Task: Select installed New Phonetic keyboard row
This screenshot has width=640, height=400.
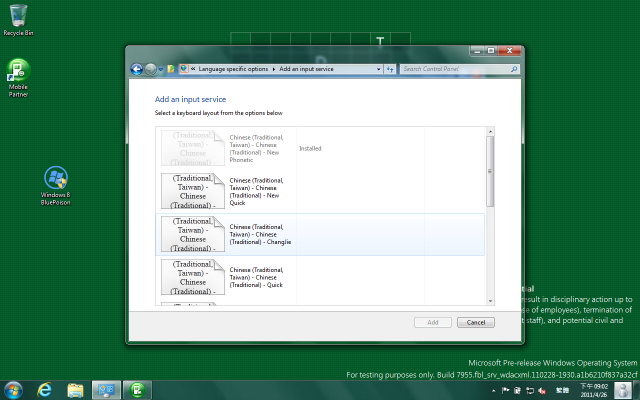Action: tap(320, 149)
